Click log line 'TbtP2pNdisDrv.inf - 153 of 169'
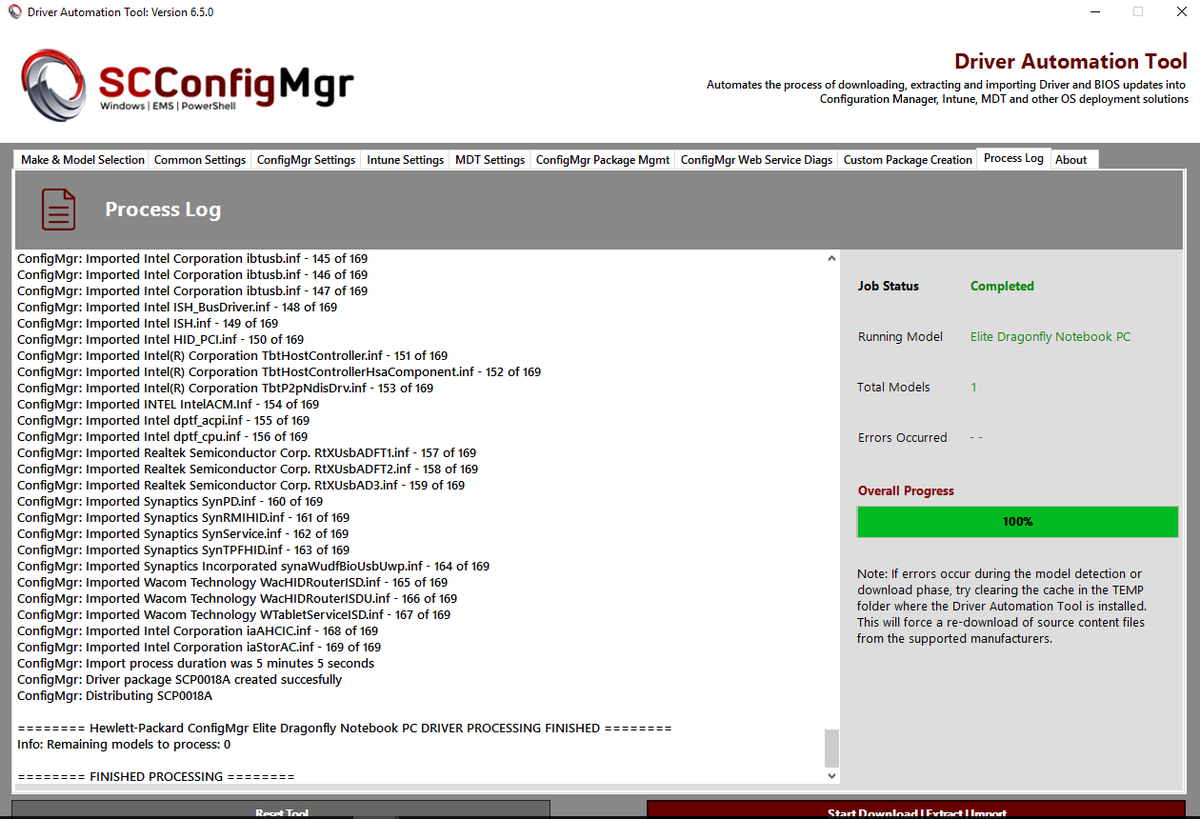This screenshot has width=1200, height=819. (x=225, y=388)
